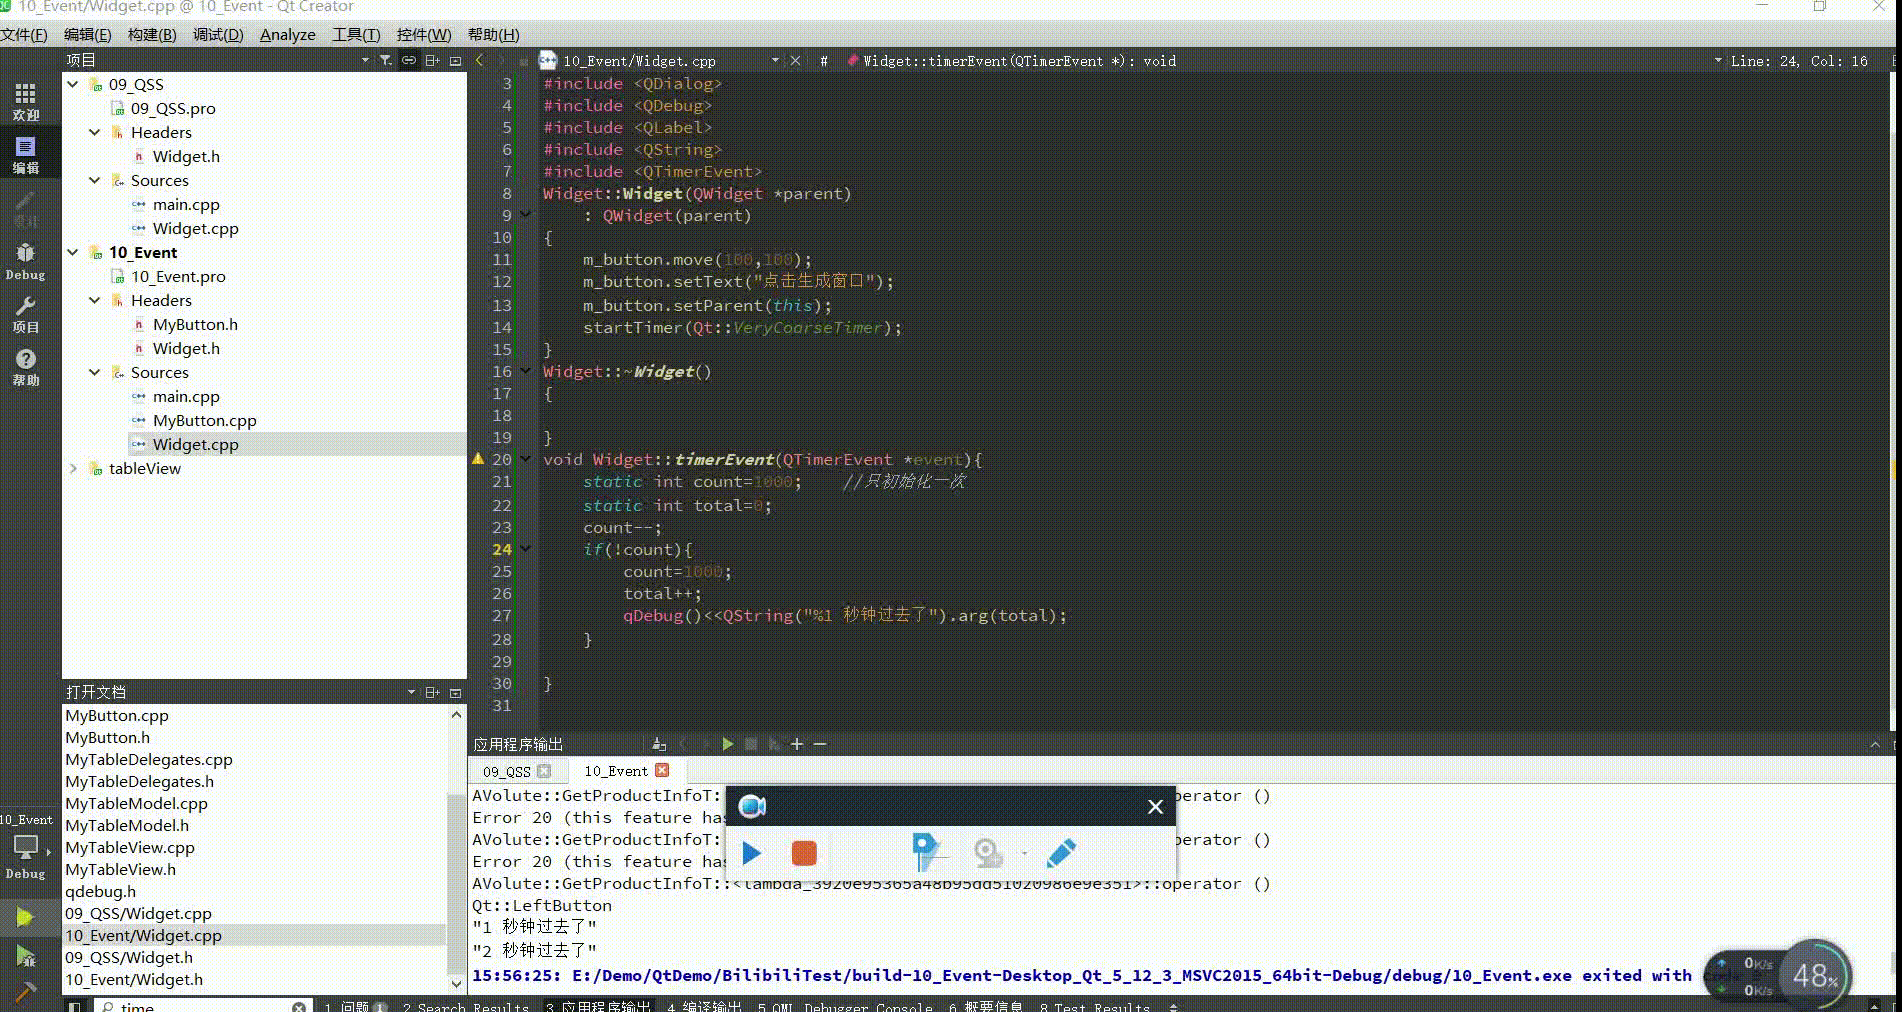This screenshot has width=1902, height=1012.
Task: Click the recorder's flag marker tool
Action: coord(927,852)
